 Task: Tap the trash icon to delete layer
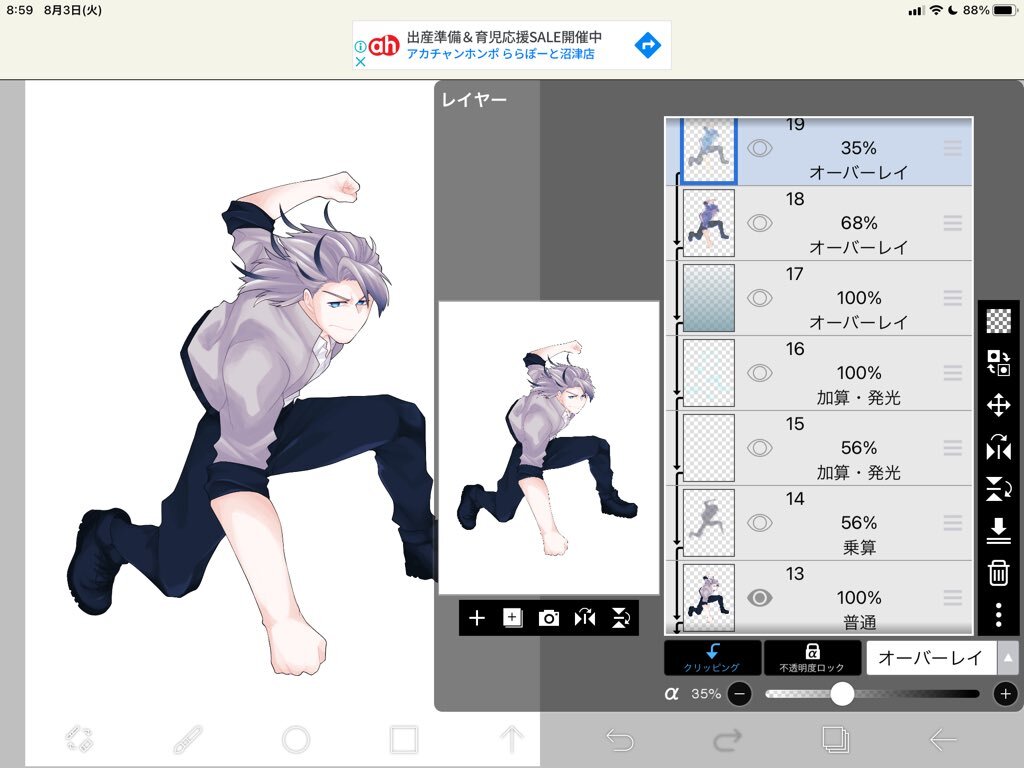(x=998, y=572)
